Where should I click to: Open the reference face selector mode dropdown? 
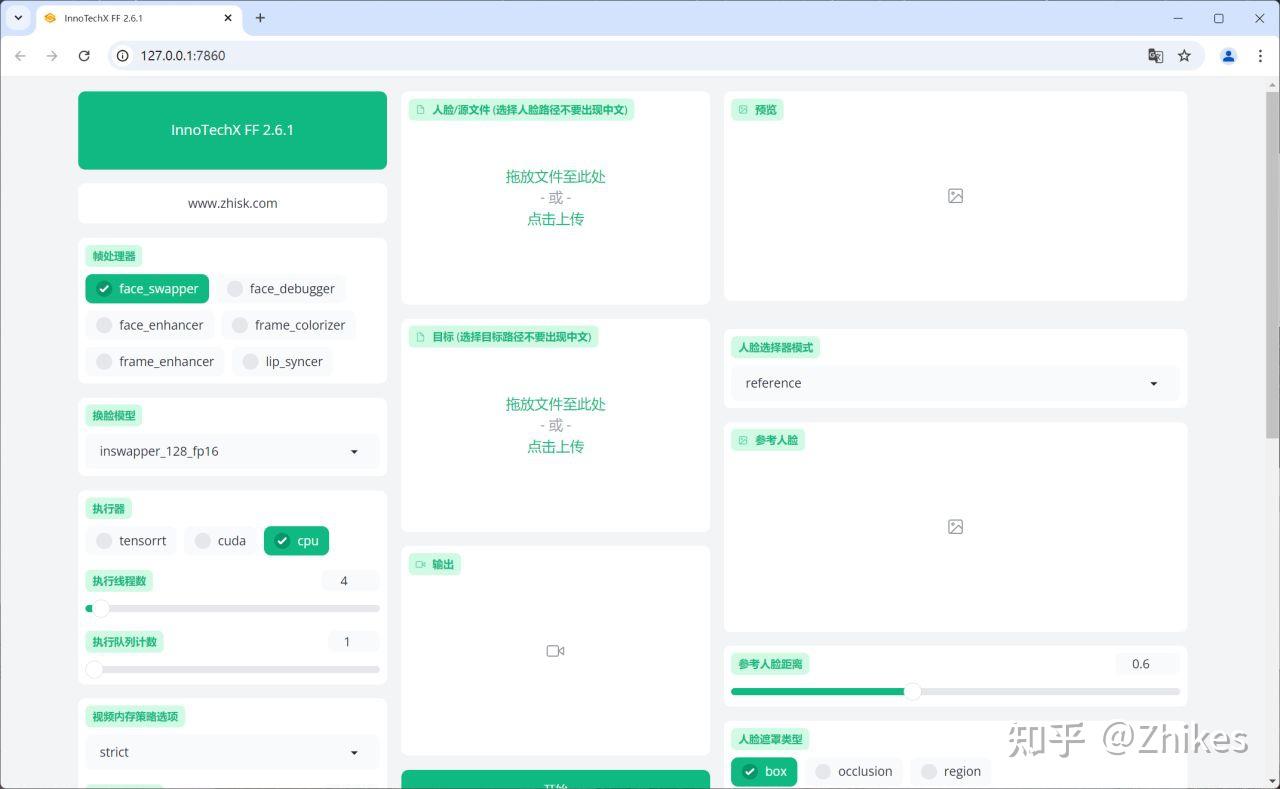point(955,383)
